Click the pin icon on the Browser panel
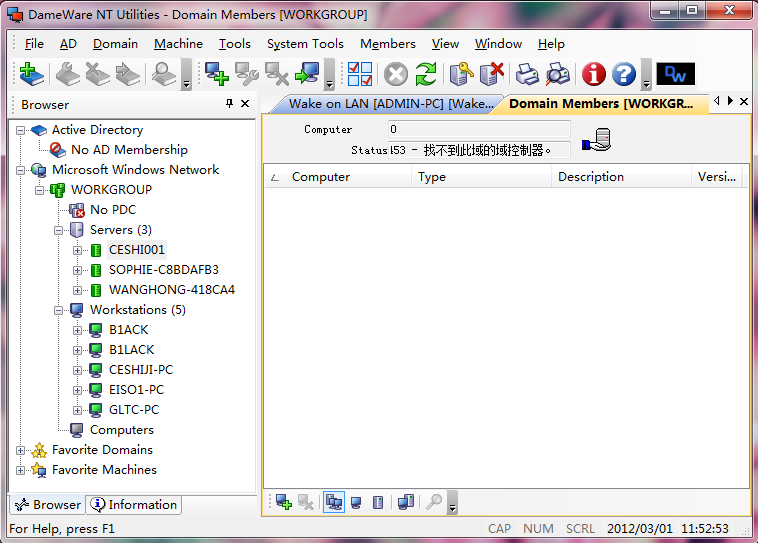Screen dimensions: 758x543 (229, 103)
